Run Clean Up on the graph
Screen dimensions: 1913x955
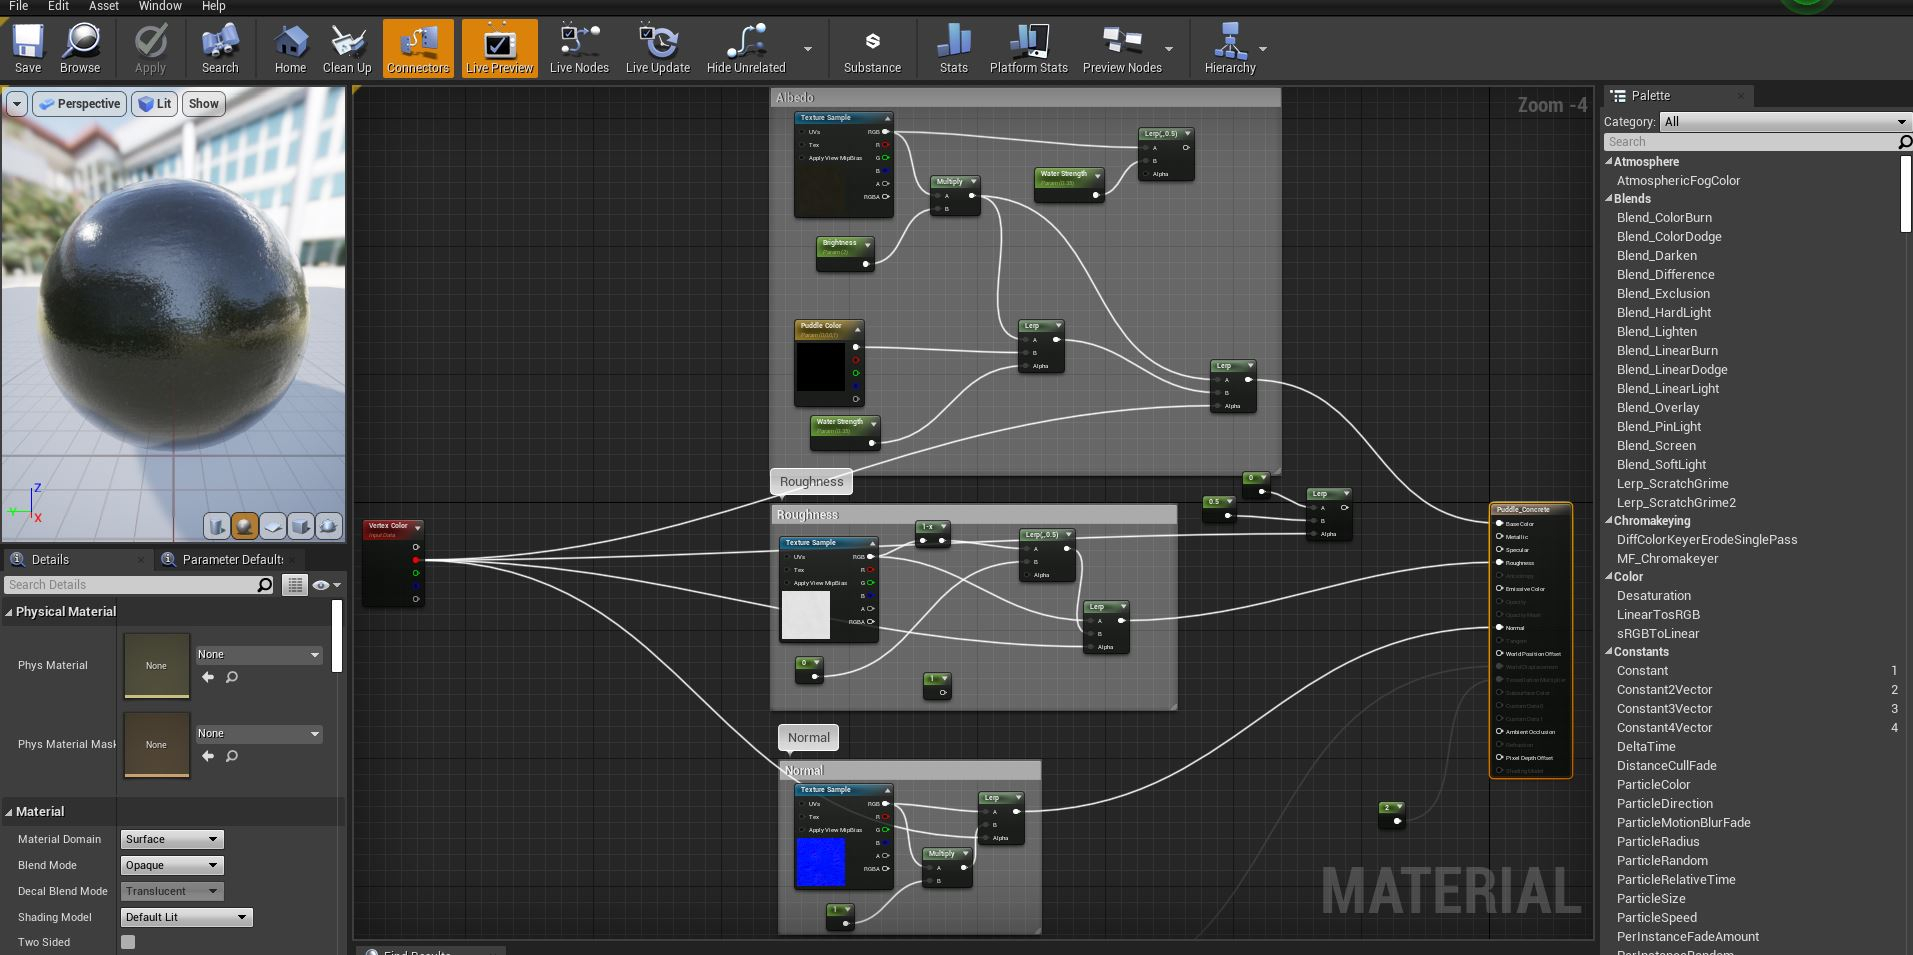coord(347,48)
